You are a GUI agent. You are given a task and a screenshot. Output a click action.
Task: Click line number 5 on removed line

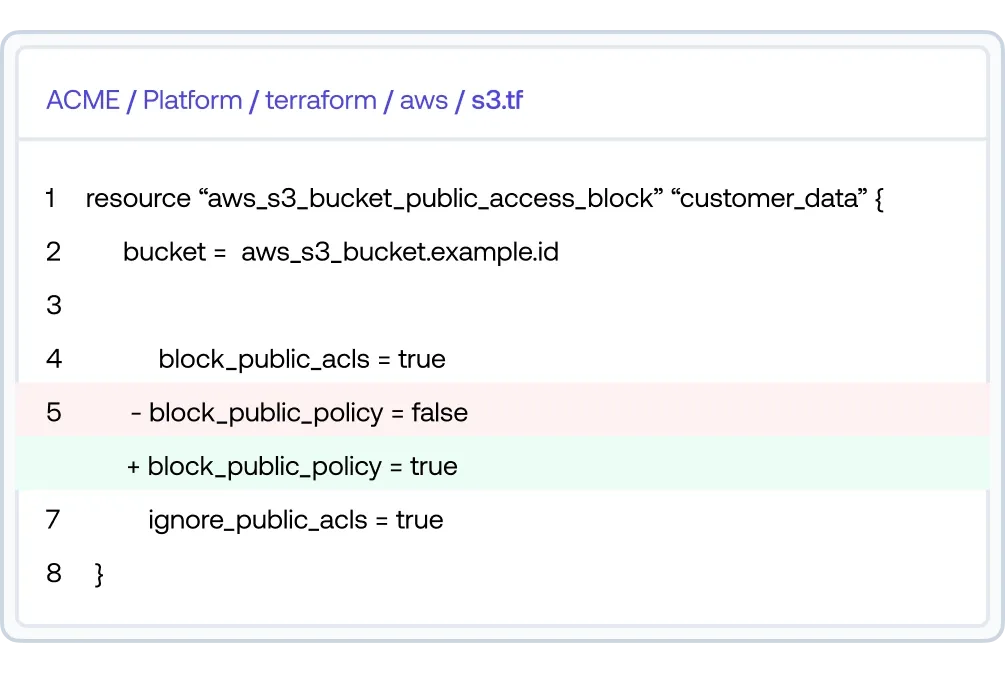click(x=54, y=412)
